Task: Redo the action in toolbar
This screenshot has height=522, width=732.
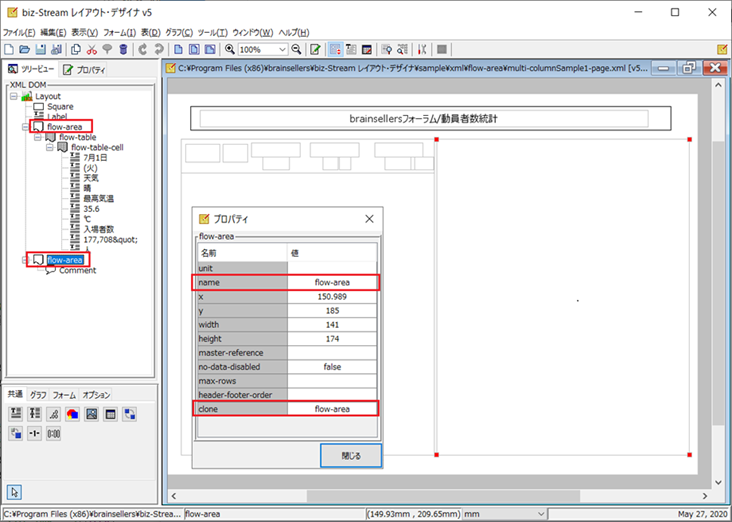Action: (159, 49)
